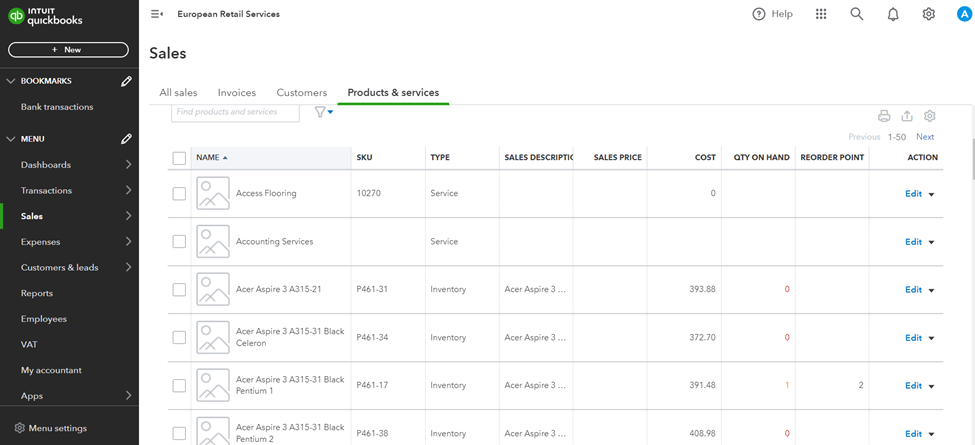Viewport: 975px width, 445px height.
Task: Open the filter dropdown
Action: (x=323, y=112)
